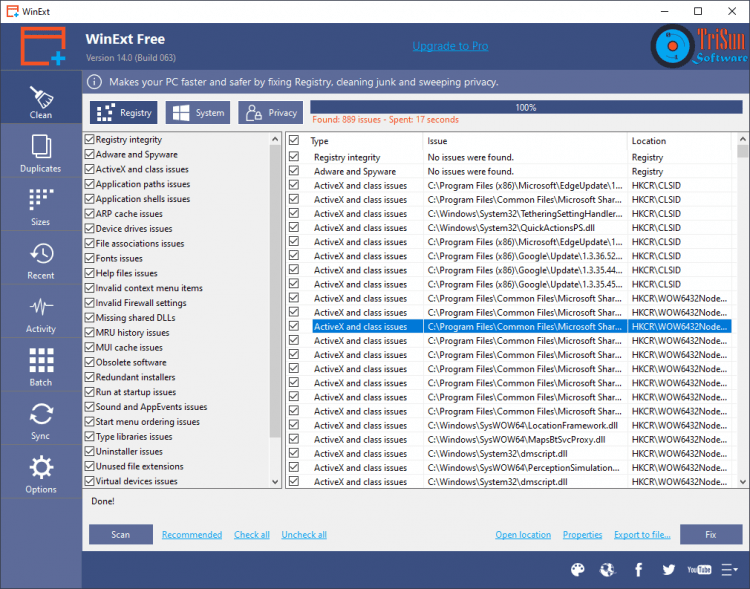Toggle select-all checkbox in results header
Viewport: 750px width, 589px height.
point(294,141)
